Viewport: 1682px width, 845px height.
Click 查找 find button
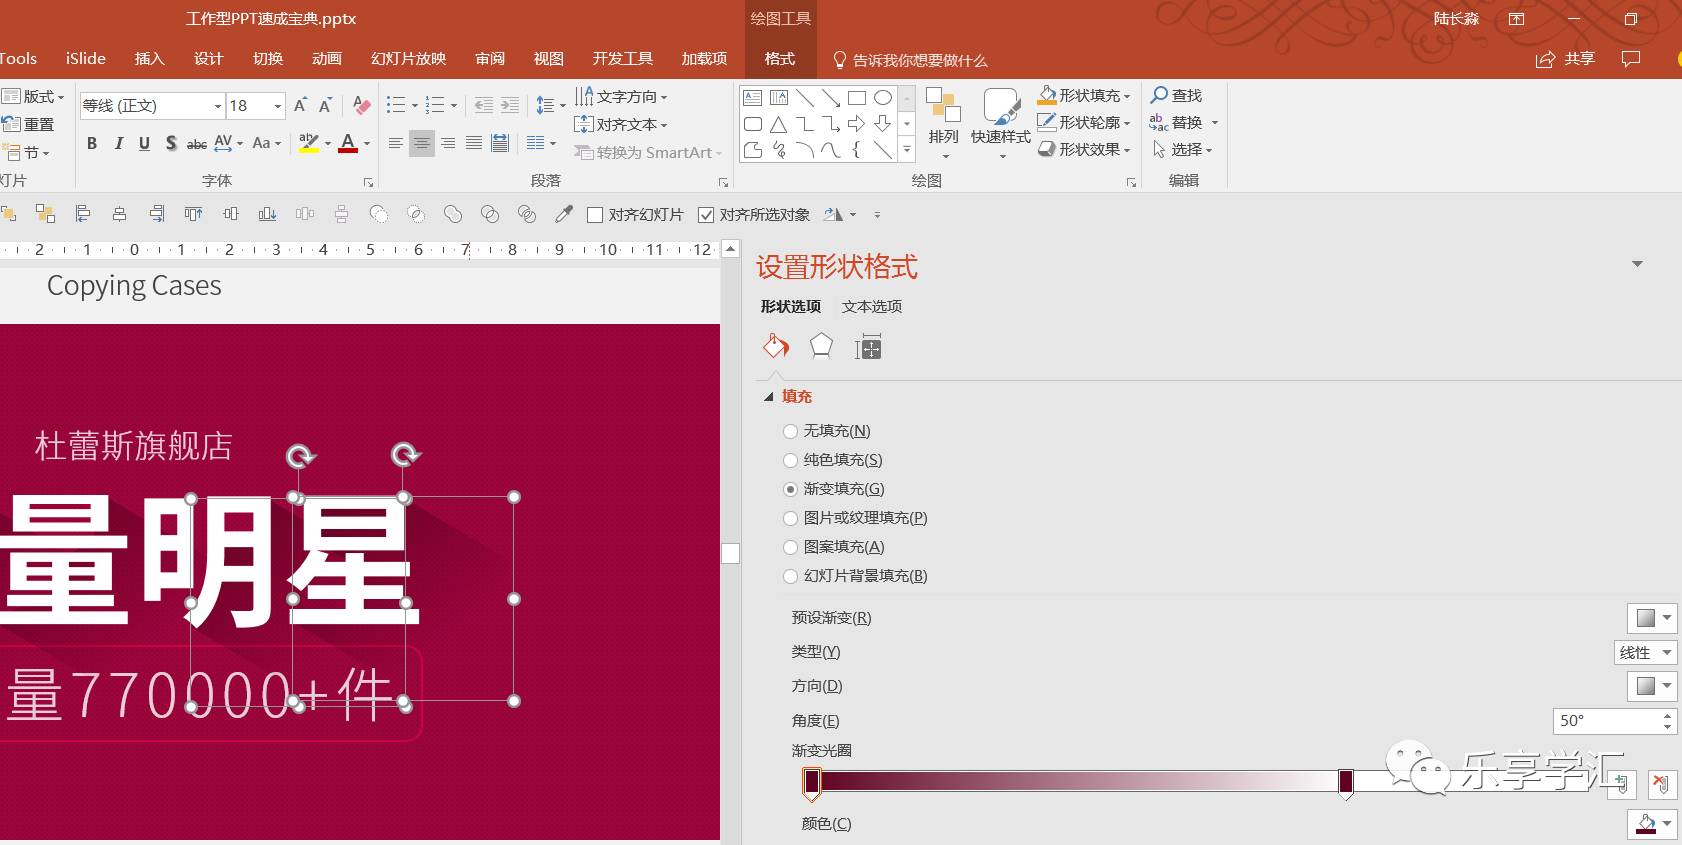coord(1177,95)
